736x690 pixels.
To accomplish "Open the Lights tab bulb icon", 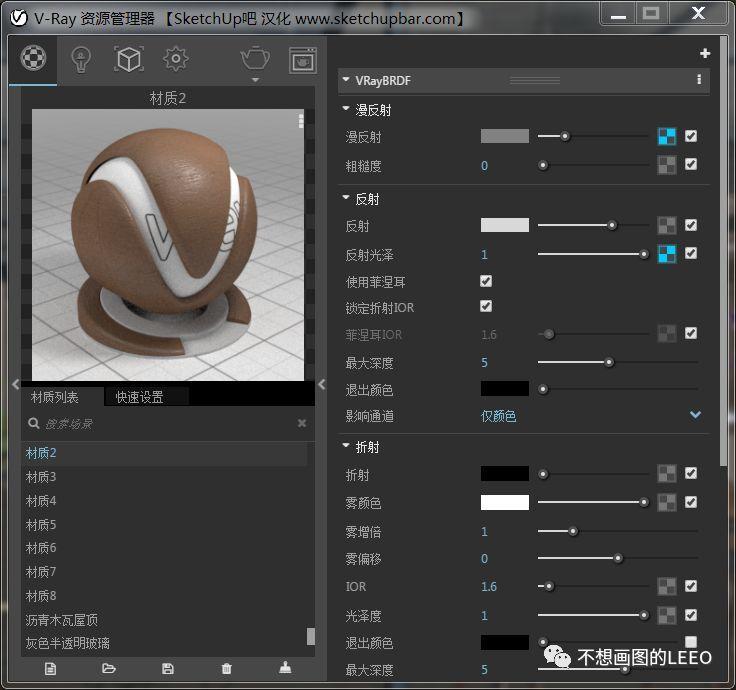I will pos(80,60).
